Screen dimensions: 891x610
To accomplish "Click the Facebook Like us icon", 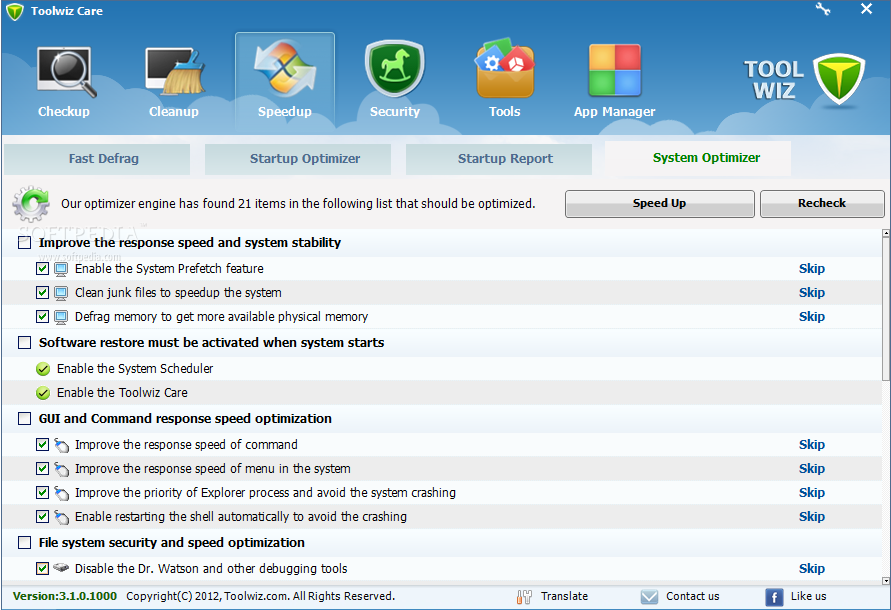I will coord(774,597).
